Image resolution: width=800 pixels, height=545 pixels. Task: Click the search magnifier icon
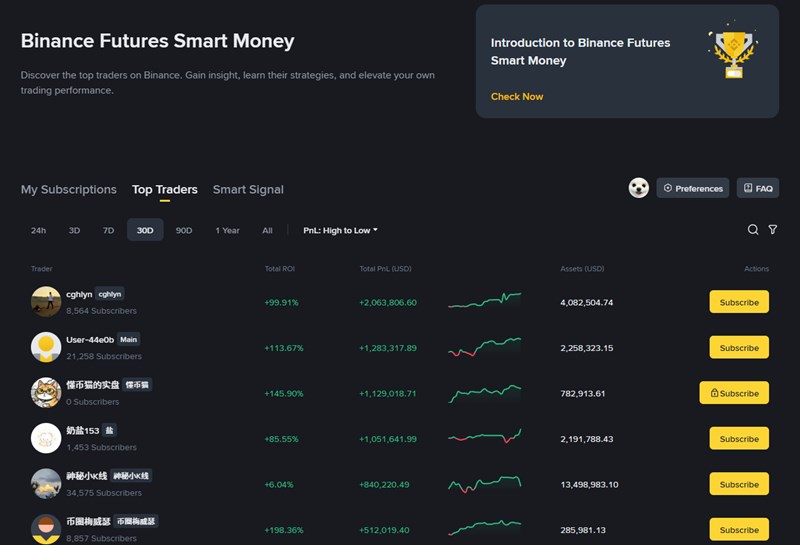[x=753, y=230]
